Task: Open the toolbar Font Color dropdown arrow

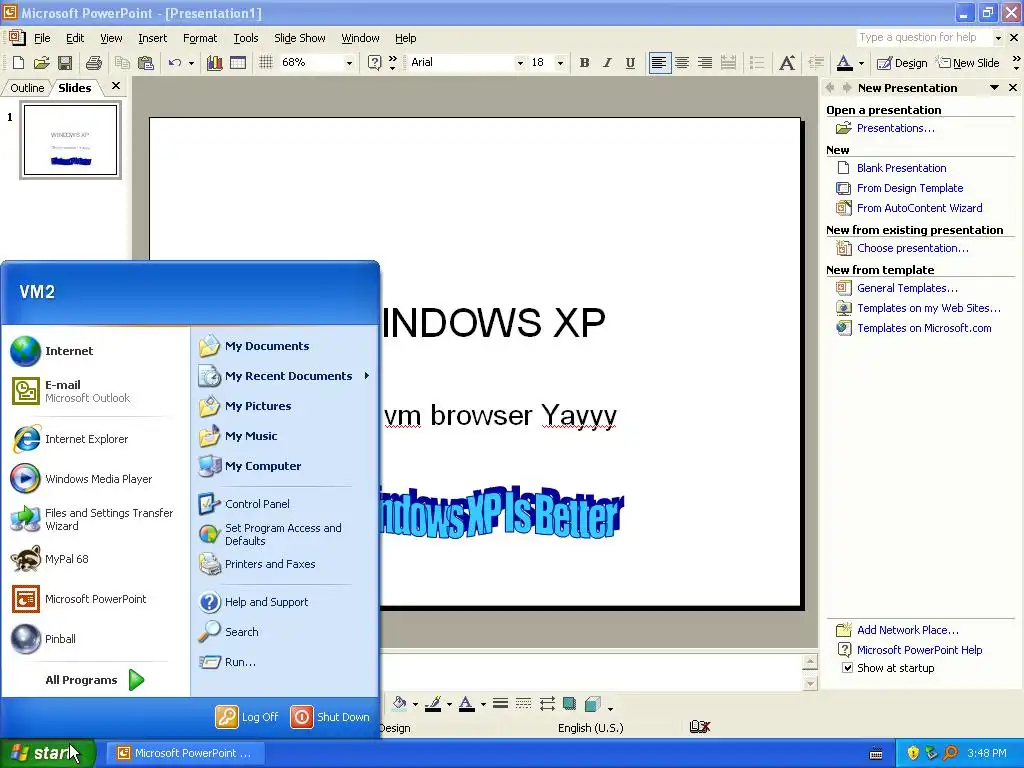Action: point(861,63)
